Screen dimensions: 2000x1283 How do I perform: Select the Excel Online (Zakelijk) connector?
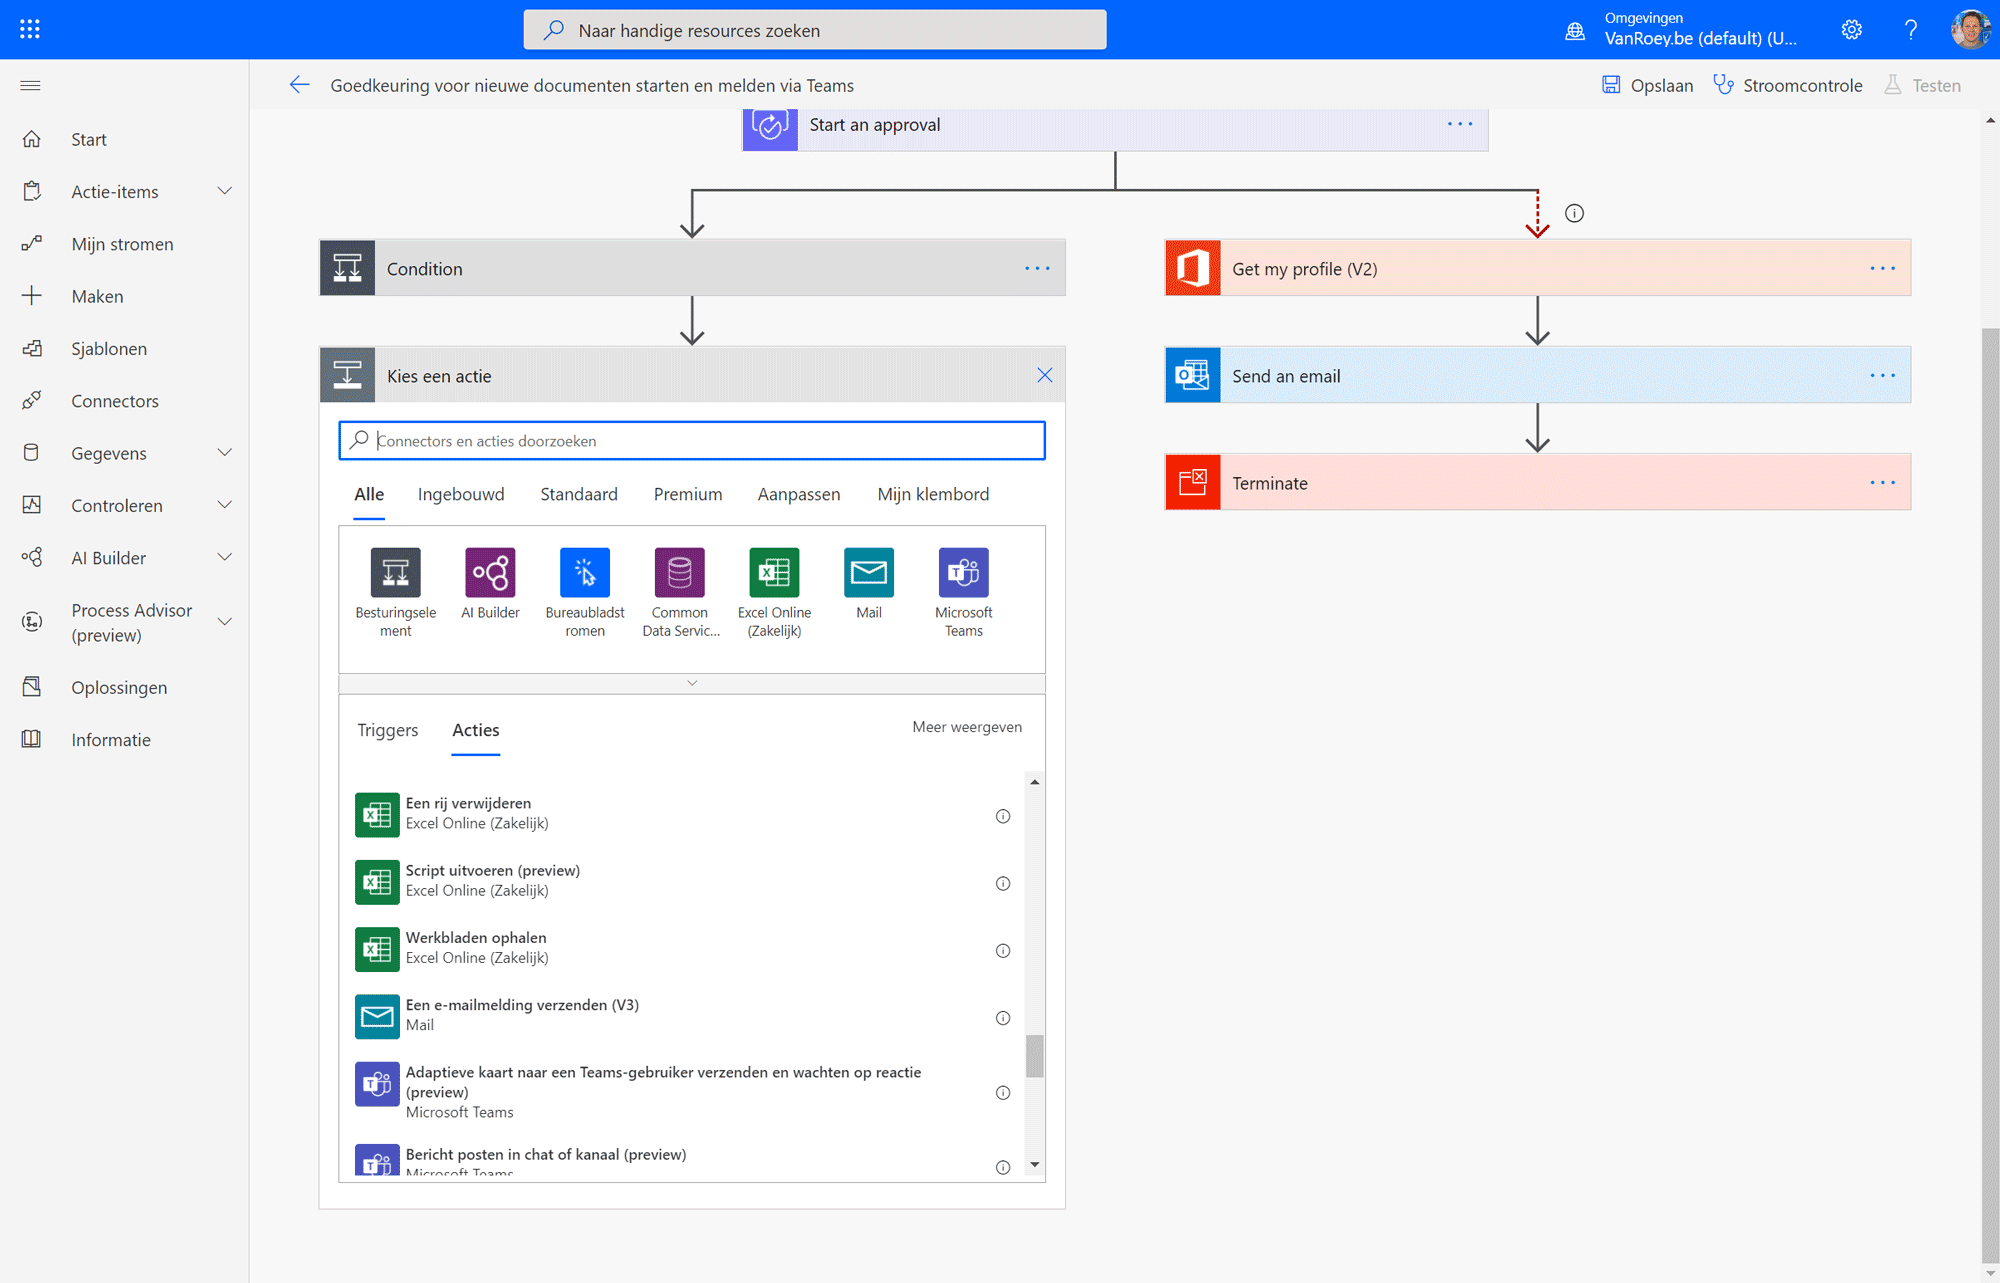(774, 572)
